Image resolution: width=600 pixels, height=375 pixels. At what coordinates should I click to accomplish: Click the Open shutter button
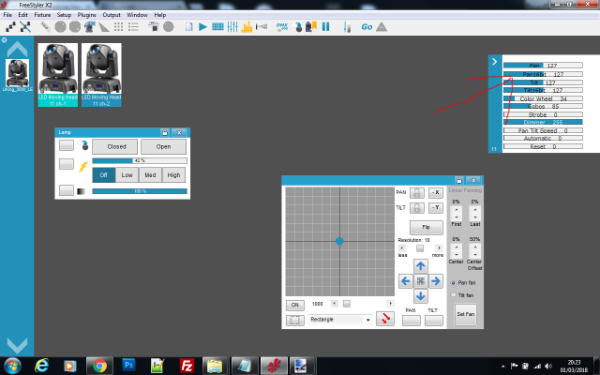163,147
